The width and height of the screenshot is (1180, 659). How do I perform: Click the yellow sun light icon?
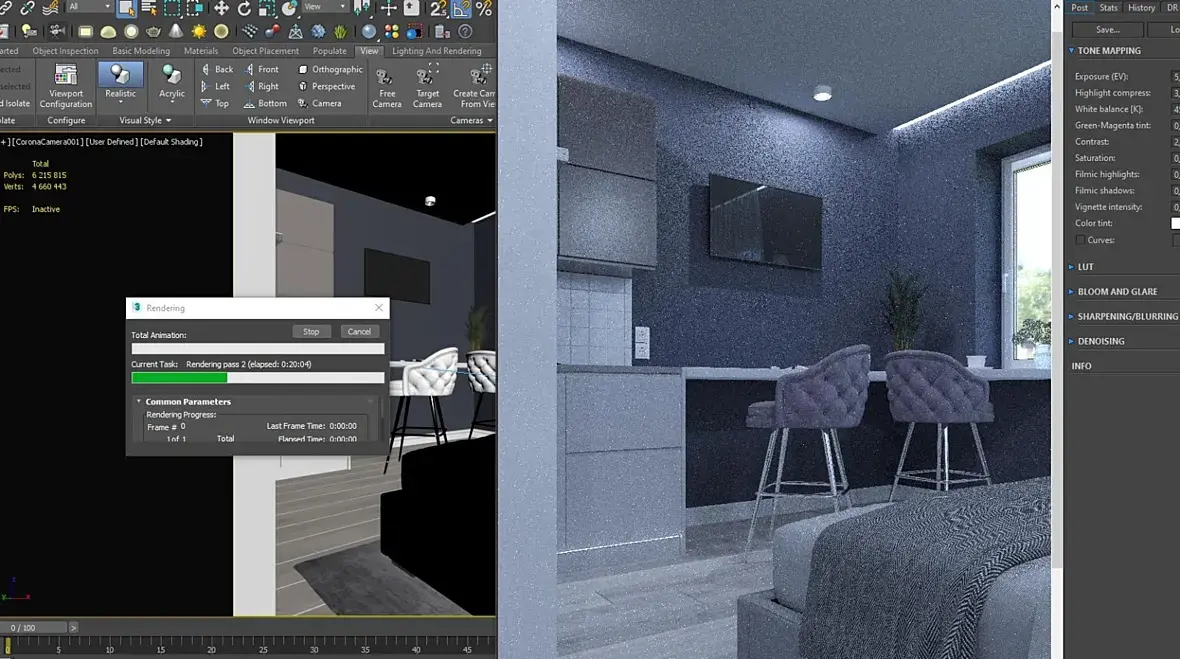pyautogui.click(x=199, y=32)
